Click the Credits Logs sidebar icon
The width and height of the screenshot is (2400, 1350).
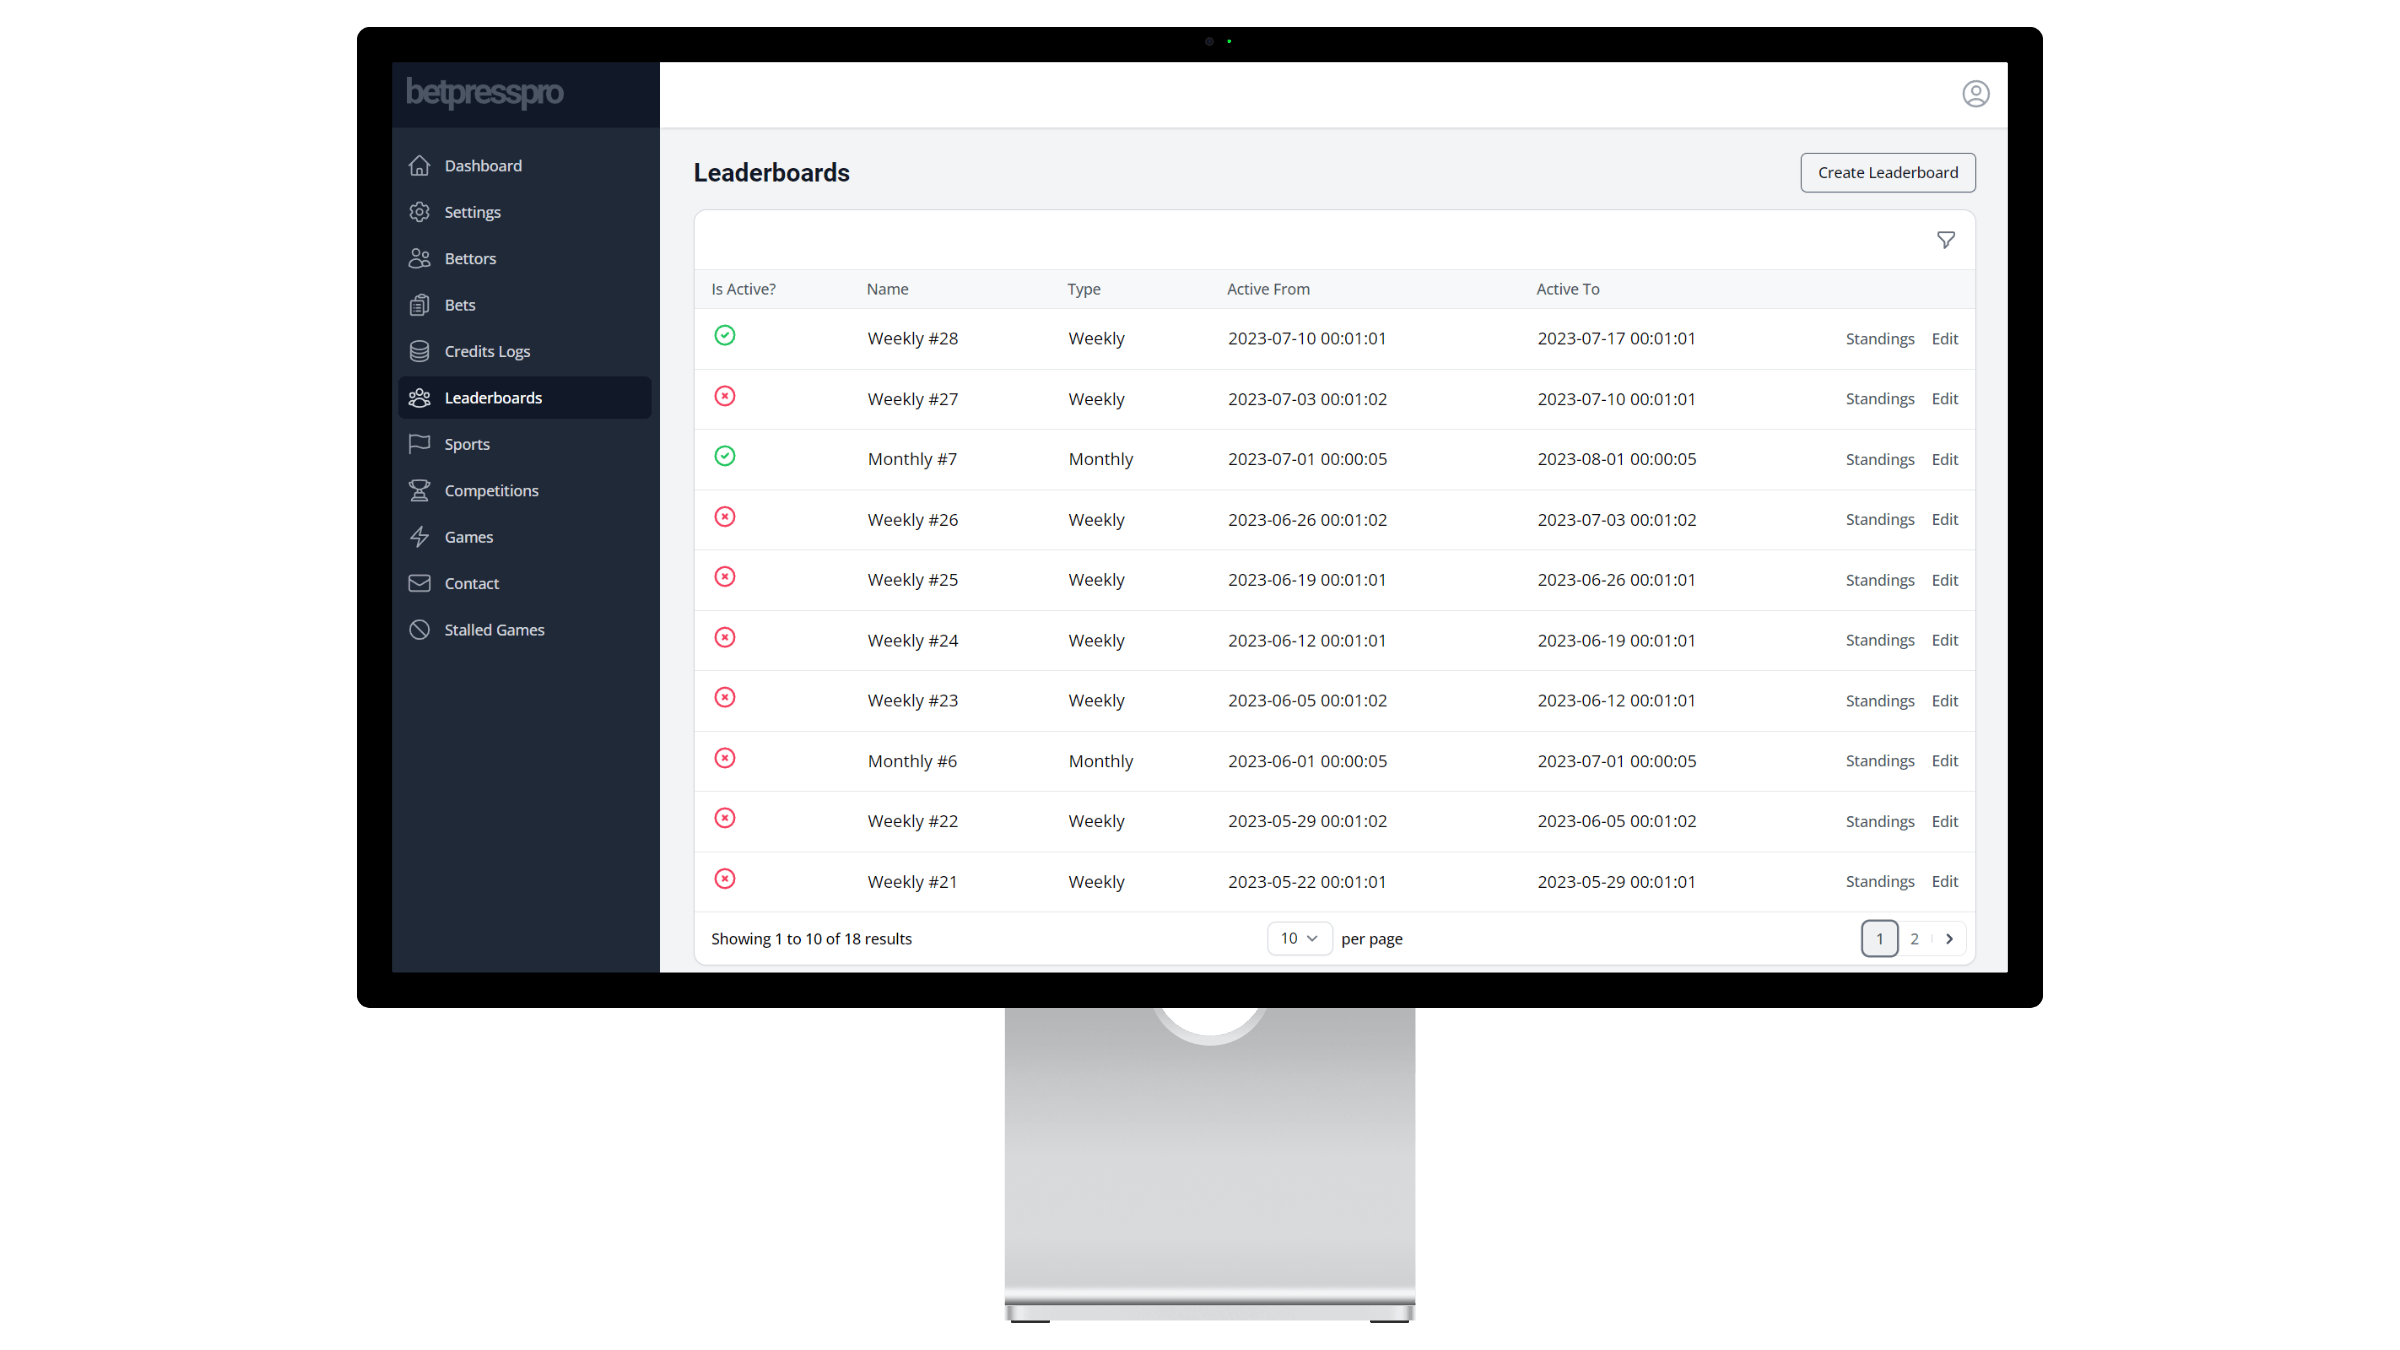point(419,349)
